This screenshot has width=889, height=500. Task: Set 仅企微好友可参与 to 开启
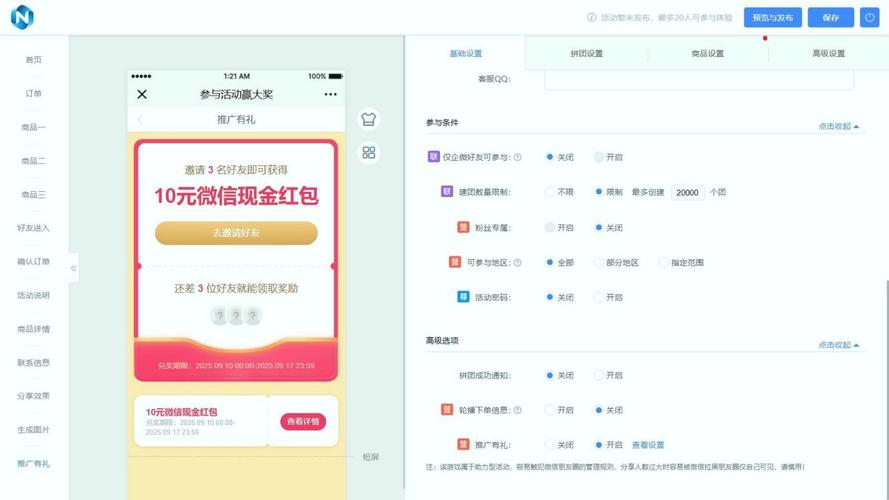click(598, 157)
